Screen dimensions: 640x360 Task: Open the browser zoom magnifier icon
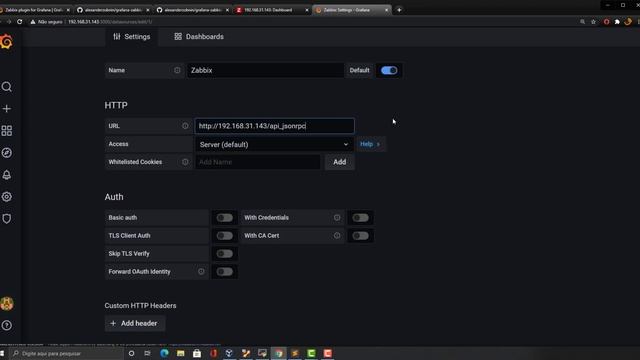click(x=582, y=22)
